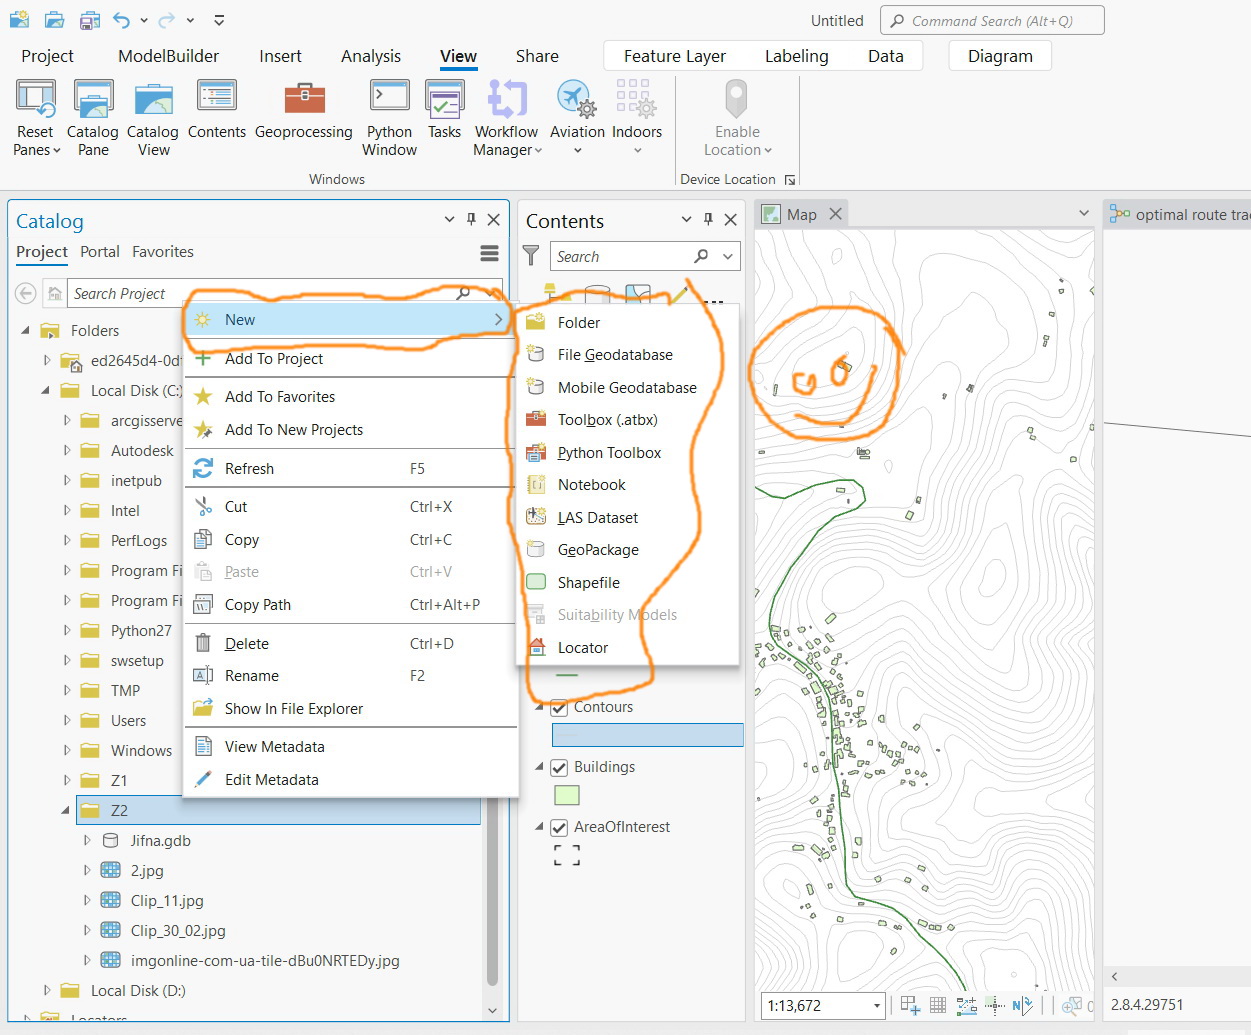Open the Tasks pane
This screenshot has width=1251, height=1035.
444,110
